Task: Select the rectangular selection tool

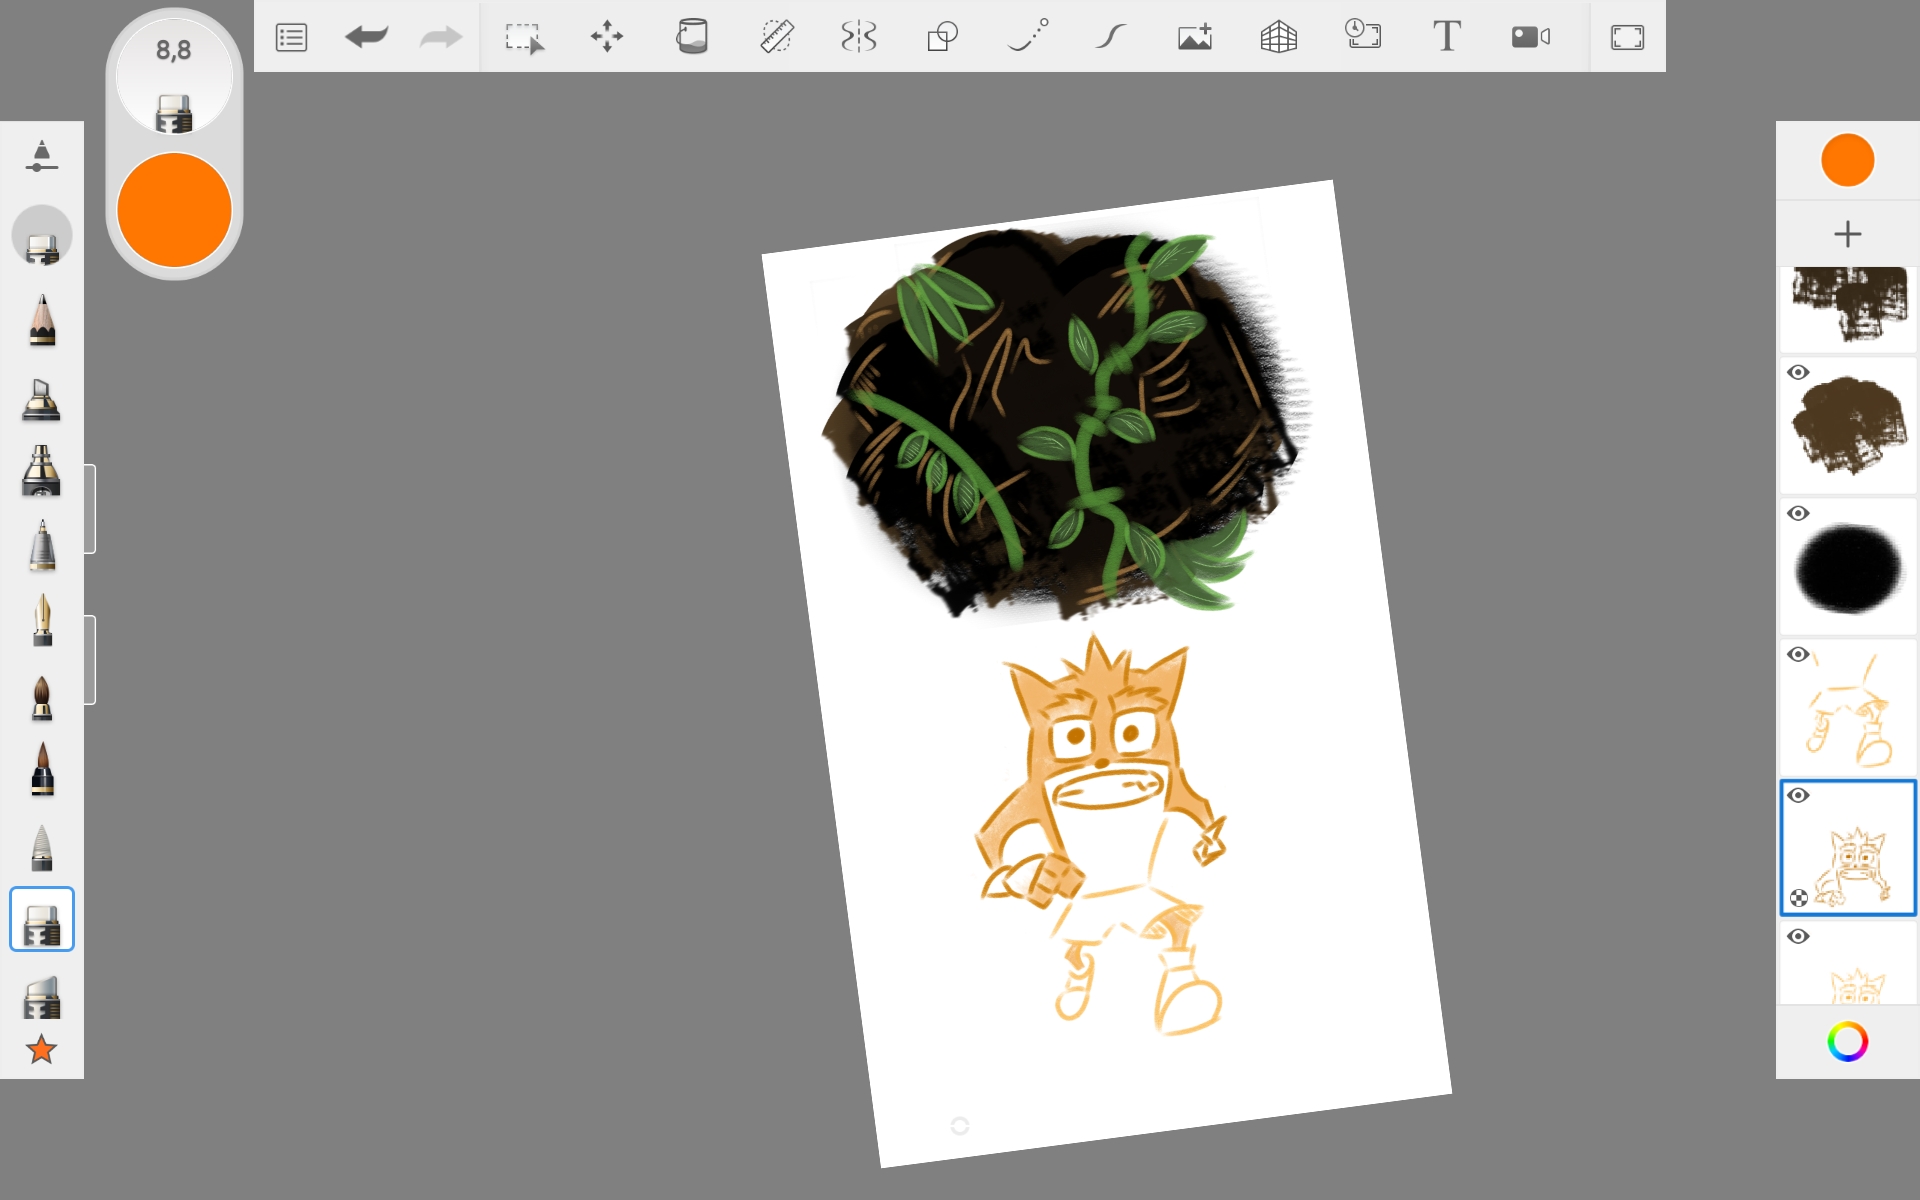Action: [x=524, y=38]
